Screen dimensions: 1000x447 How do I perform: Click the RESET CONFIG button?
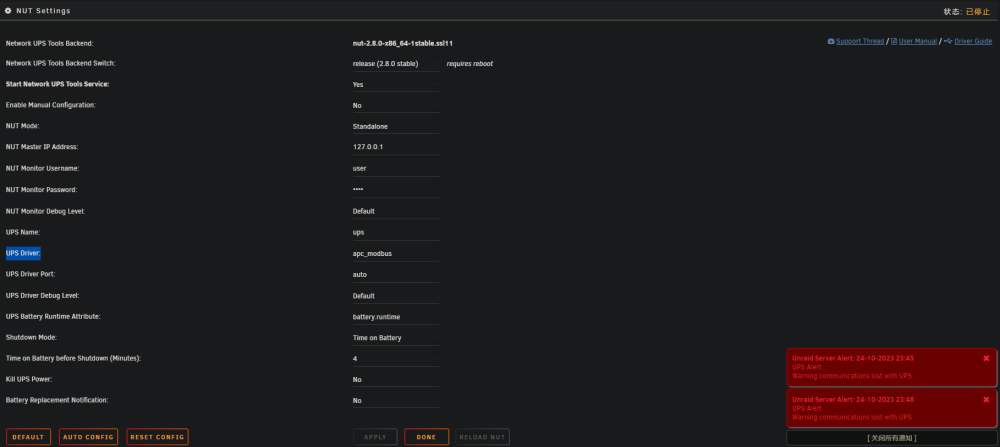click(x=158, y=437)
